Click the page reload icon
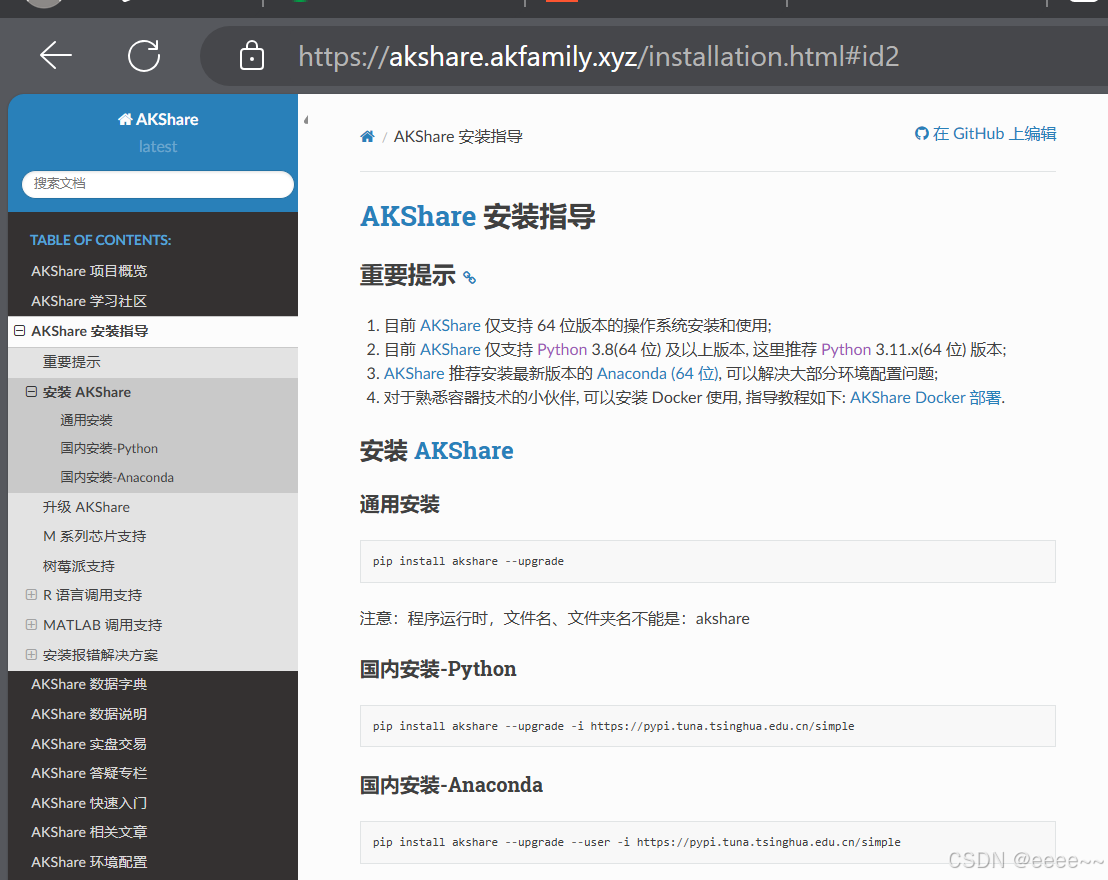This screenshot has height=880, width=1108. (144, 56)
